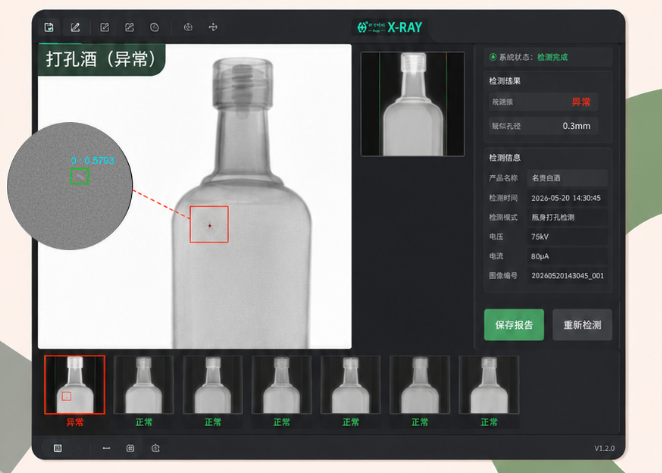
Task: Click the 重新检测 button
Action: pos(582,325)
